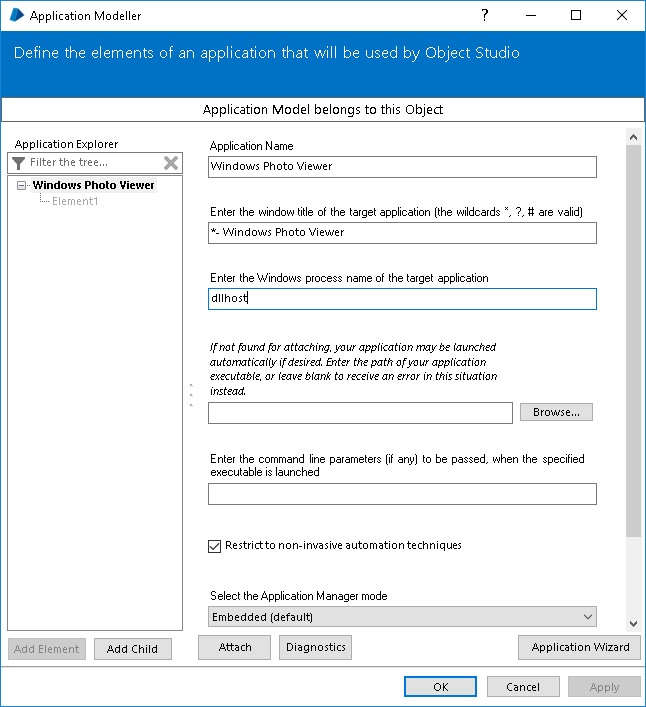Click the Windows process name field containing dllhost

402,298
